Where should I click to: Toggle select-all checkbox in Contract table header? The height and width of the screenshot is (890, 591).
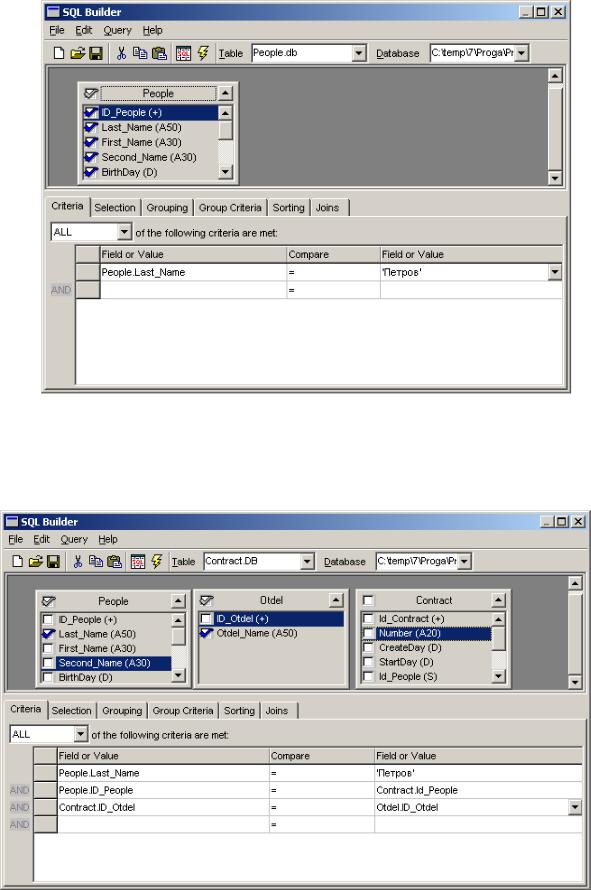[x=368, y=600]
